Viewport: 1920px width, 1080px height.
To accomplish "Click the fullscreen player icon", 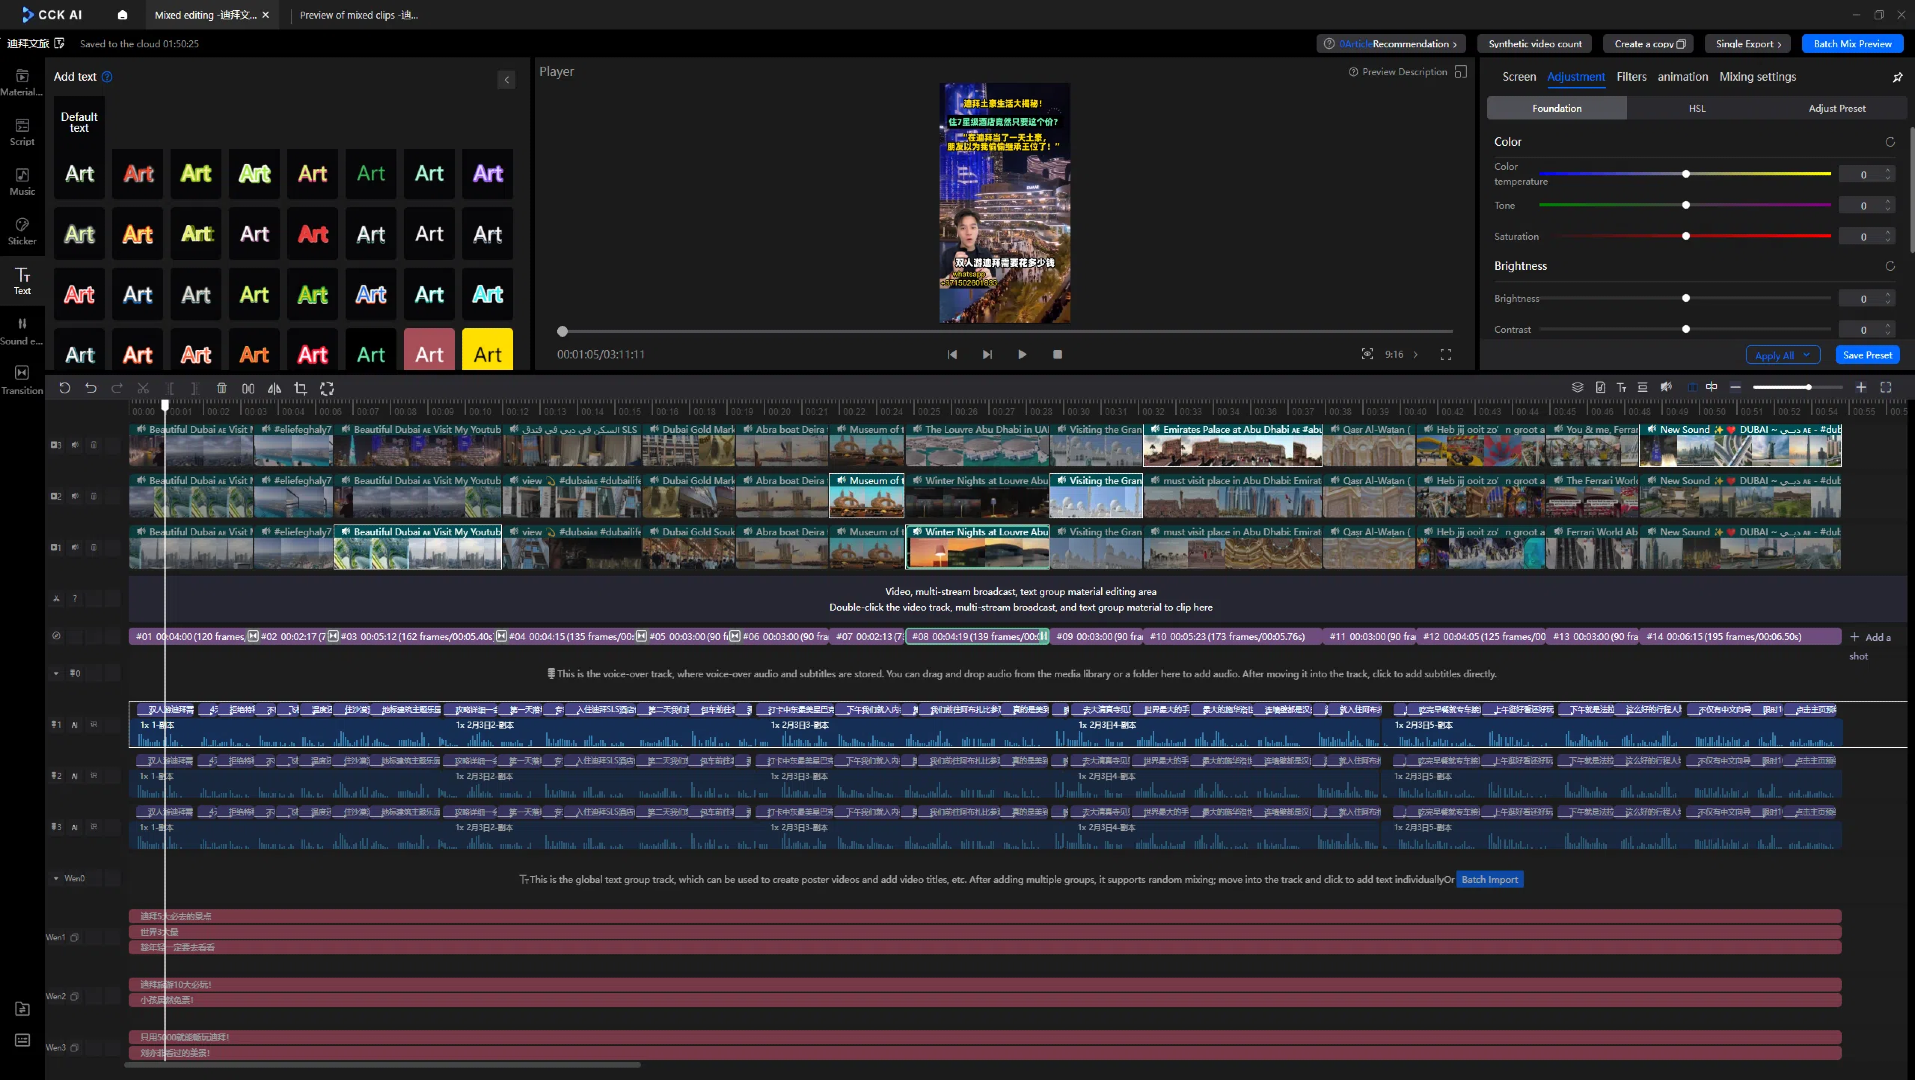I will coord(1446,354).
